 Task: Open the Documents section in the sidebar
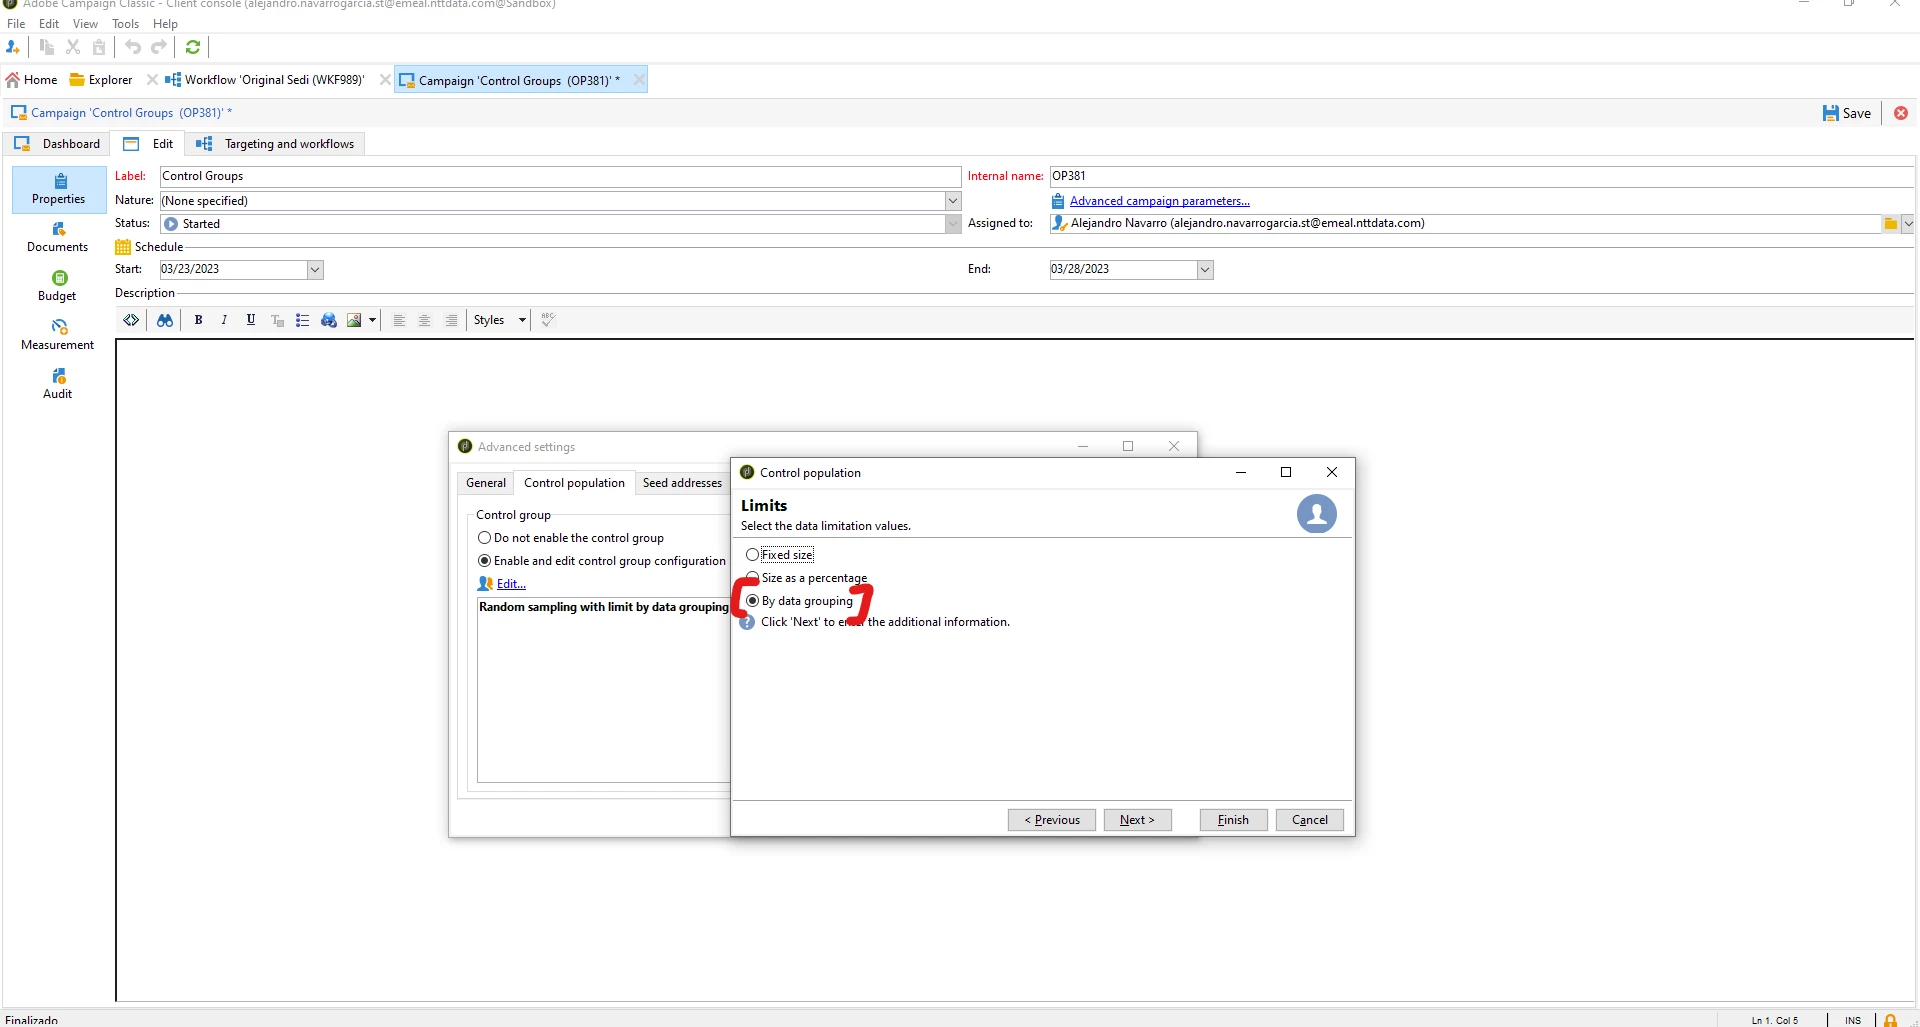58,238
